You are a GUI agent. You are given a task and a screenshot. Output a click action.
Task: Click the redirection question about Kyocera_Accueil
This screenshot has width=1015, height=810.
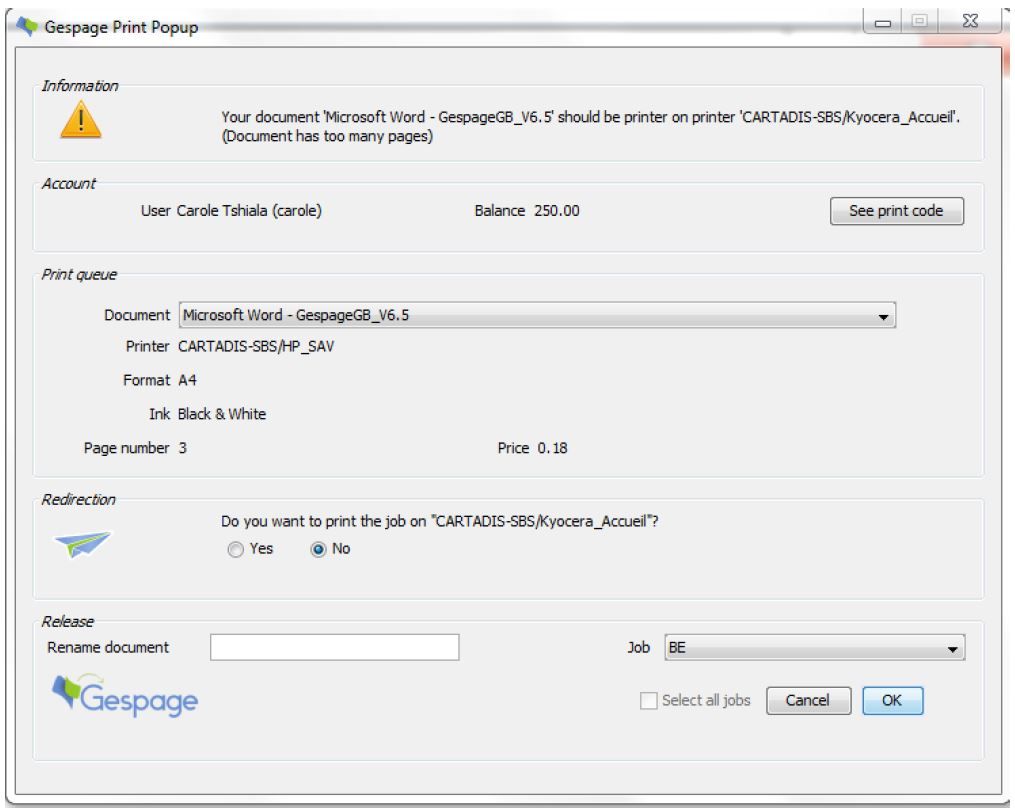point(440,522)
